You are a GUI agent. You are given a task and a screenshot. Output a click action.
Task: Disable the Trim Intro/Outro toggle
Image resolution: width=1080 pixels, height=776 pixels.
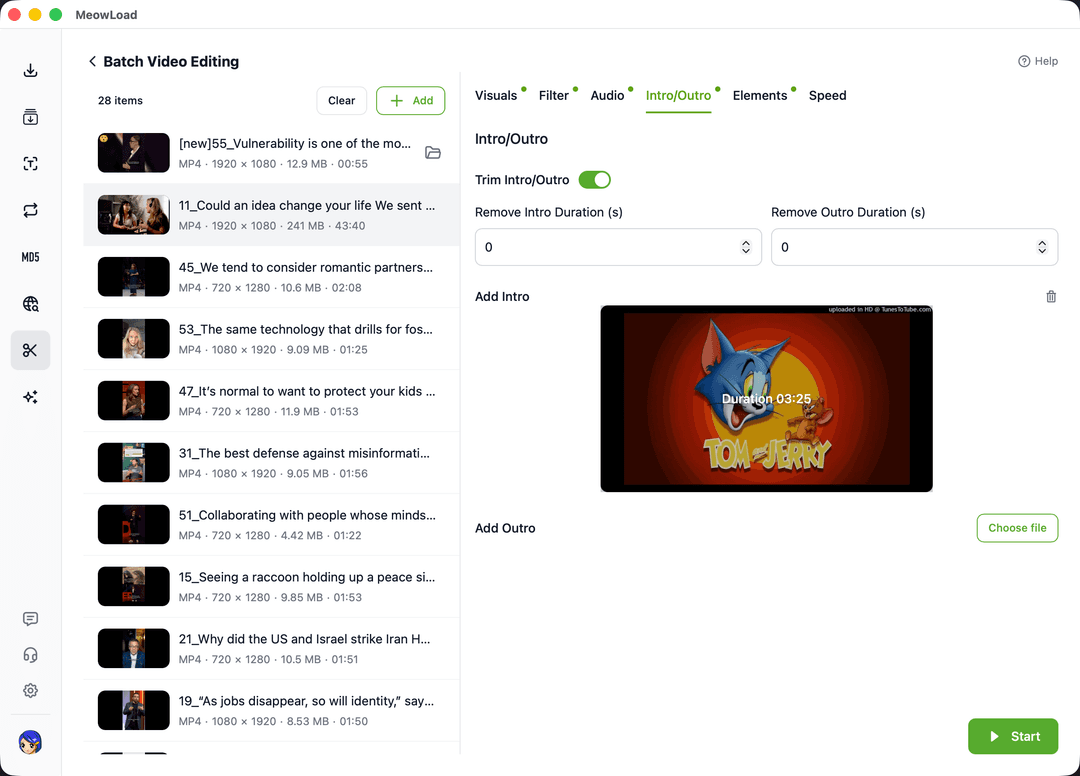(594, 180)
